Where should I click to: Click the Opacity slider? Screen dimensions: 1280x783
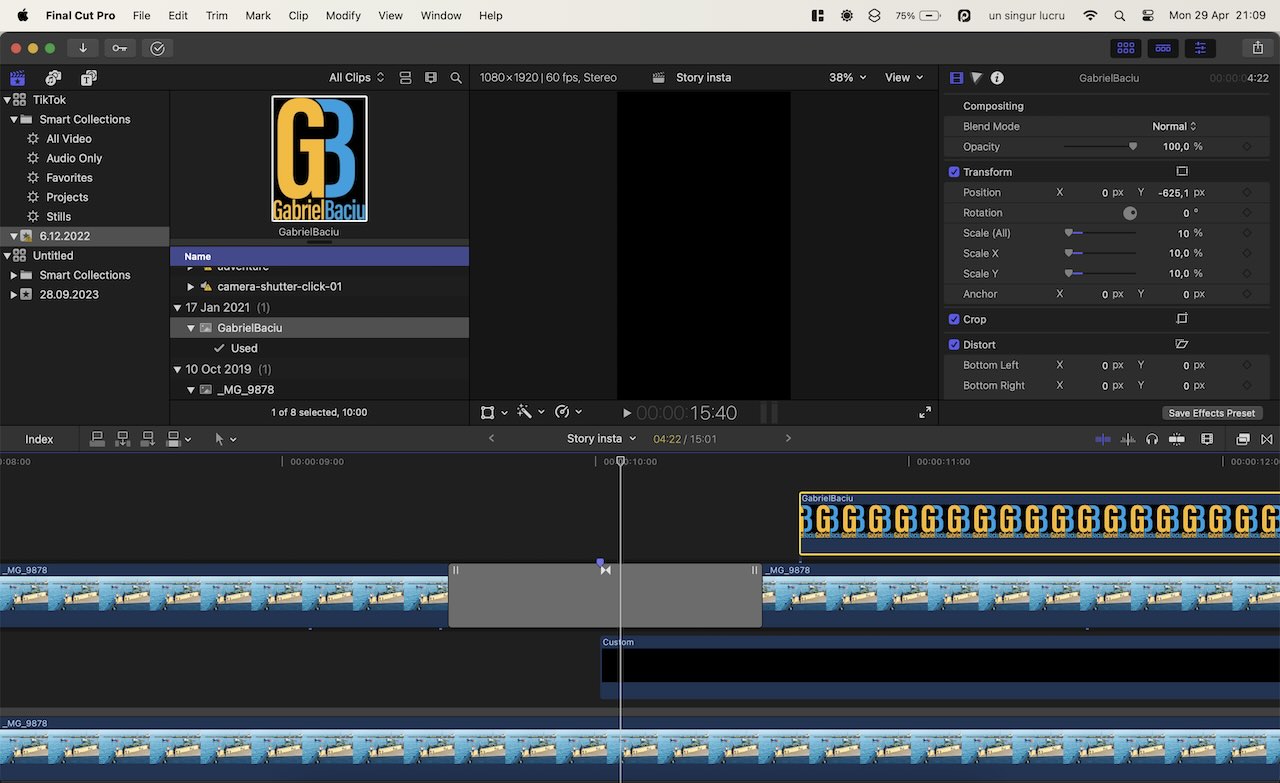coord(1100,147)
